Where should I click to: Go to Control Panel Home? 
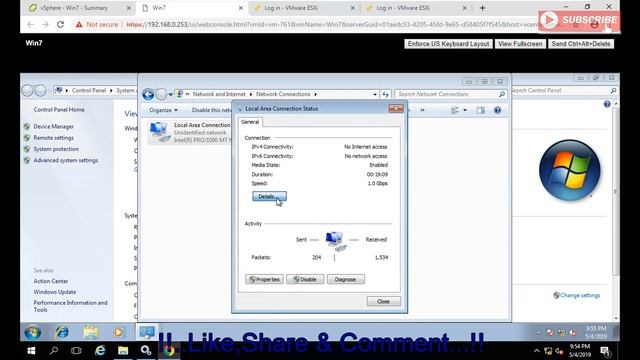pyautogui.click(x=59, y=110)
